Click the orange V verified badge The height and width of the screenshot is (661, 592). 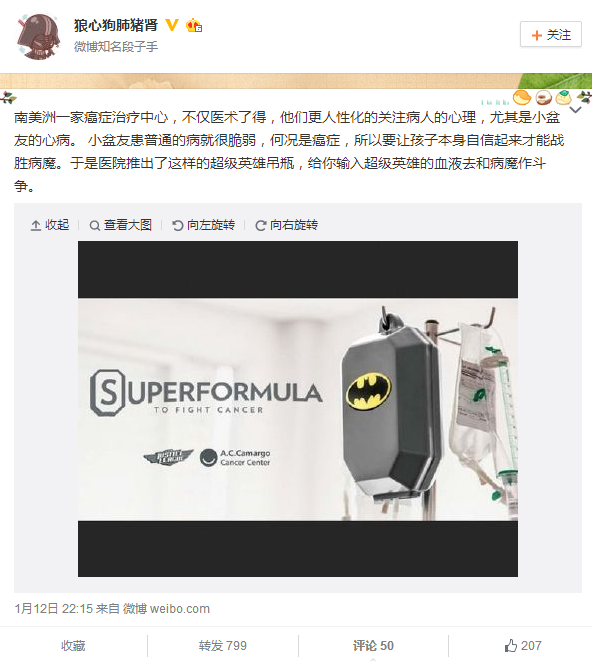coord(171,25)
